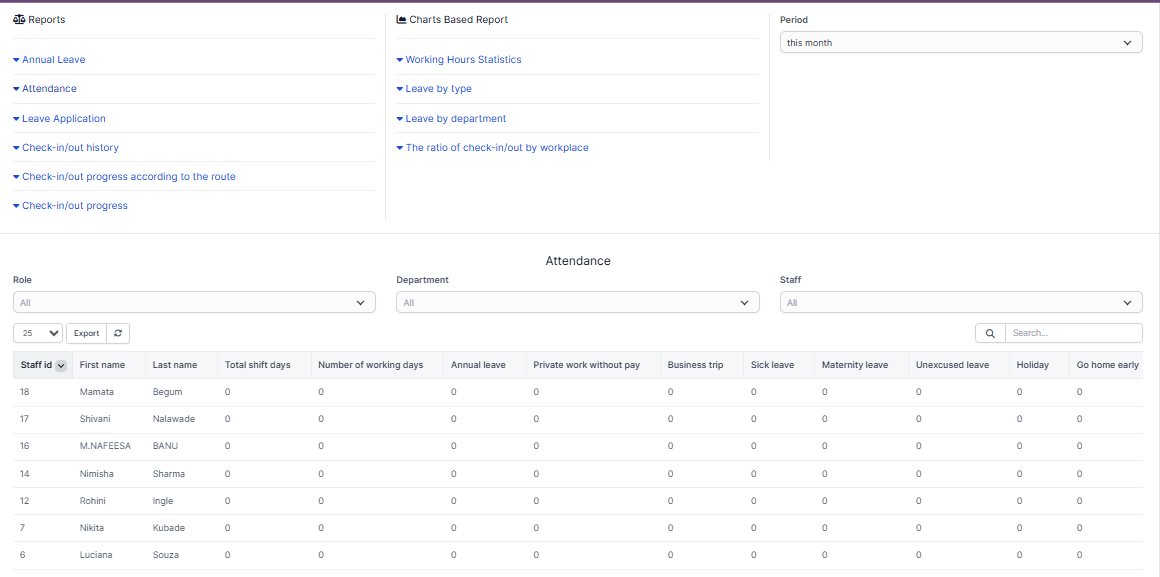The image size is (1160, 577).
Task: Open the Attendance report link
Action: (x=49, y=89)
